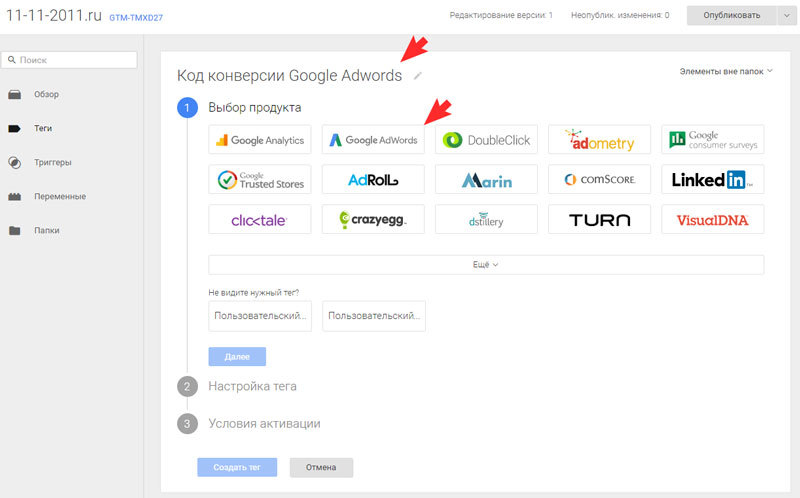Select the Google AdWords product tile
Screen dimensions: 800x498
(x=373, y=139)
